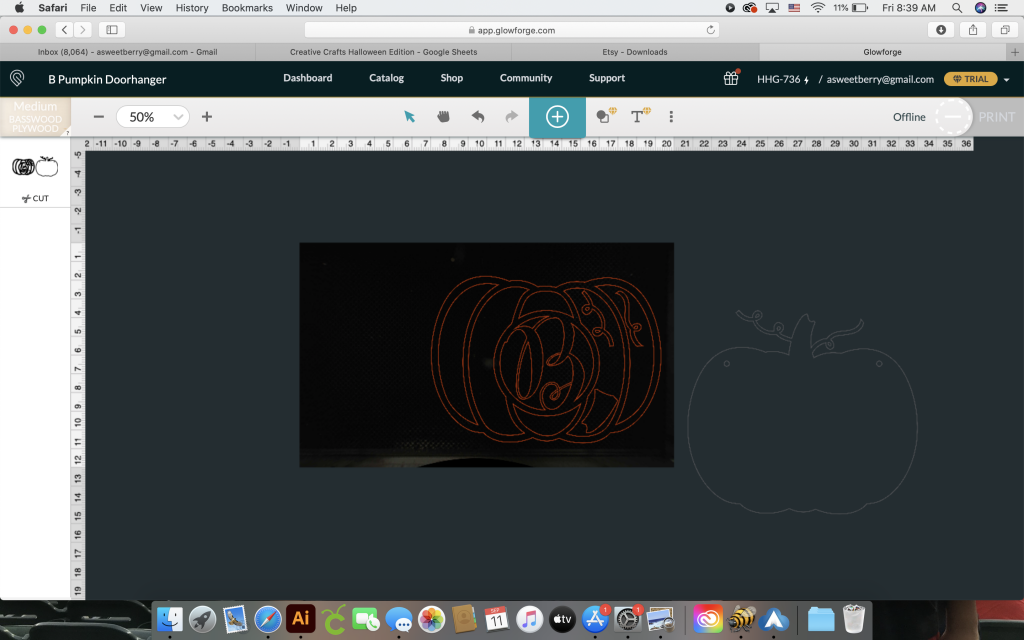Activate the hand pan tool

pyautogui.click(x=443, y=116)
